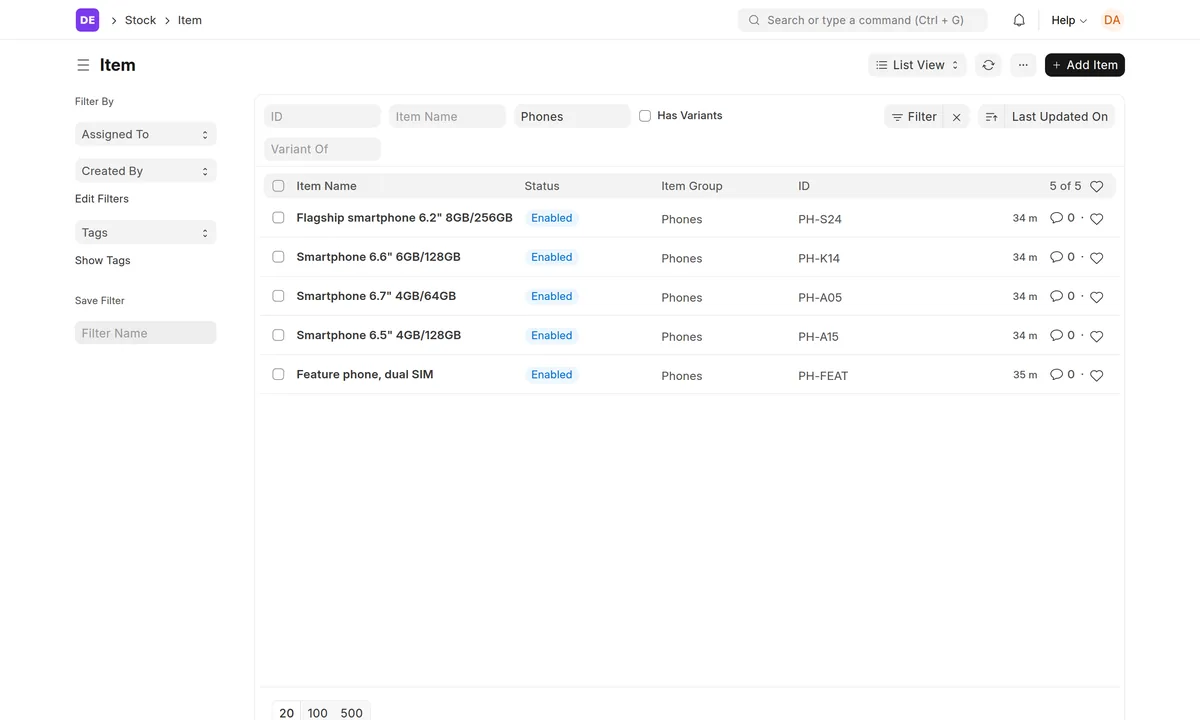Viewport: 1200px width, 720px height.
Task: Tick checkbox for Smartphone 6.5" 4GB/128GB
Action: pos(278,335)
